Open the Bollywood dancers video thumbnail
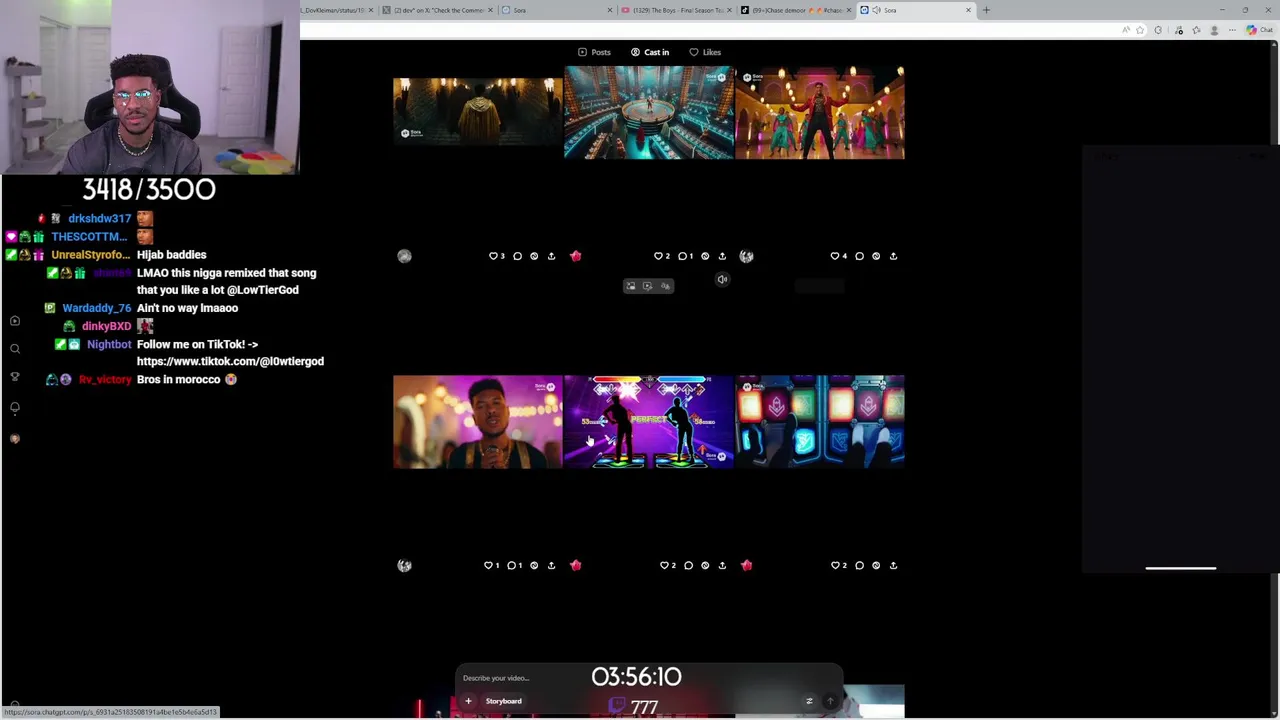The width and height of the screenshot is (1280, 720). point(820,113)
